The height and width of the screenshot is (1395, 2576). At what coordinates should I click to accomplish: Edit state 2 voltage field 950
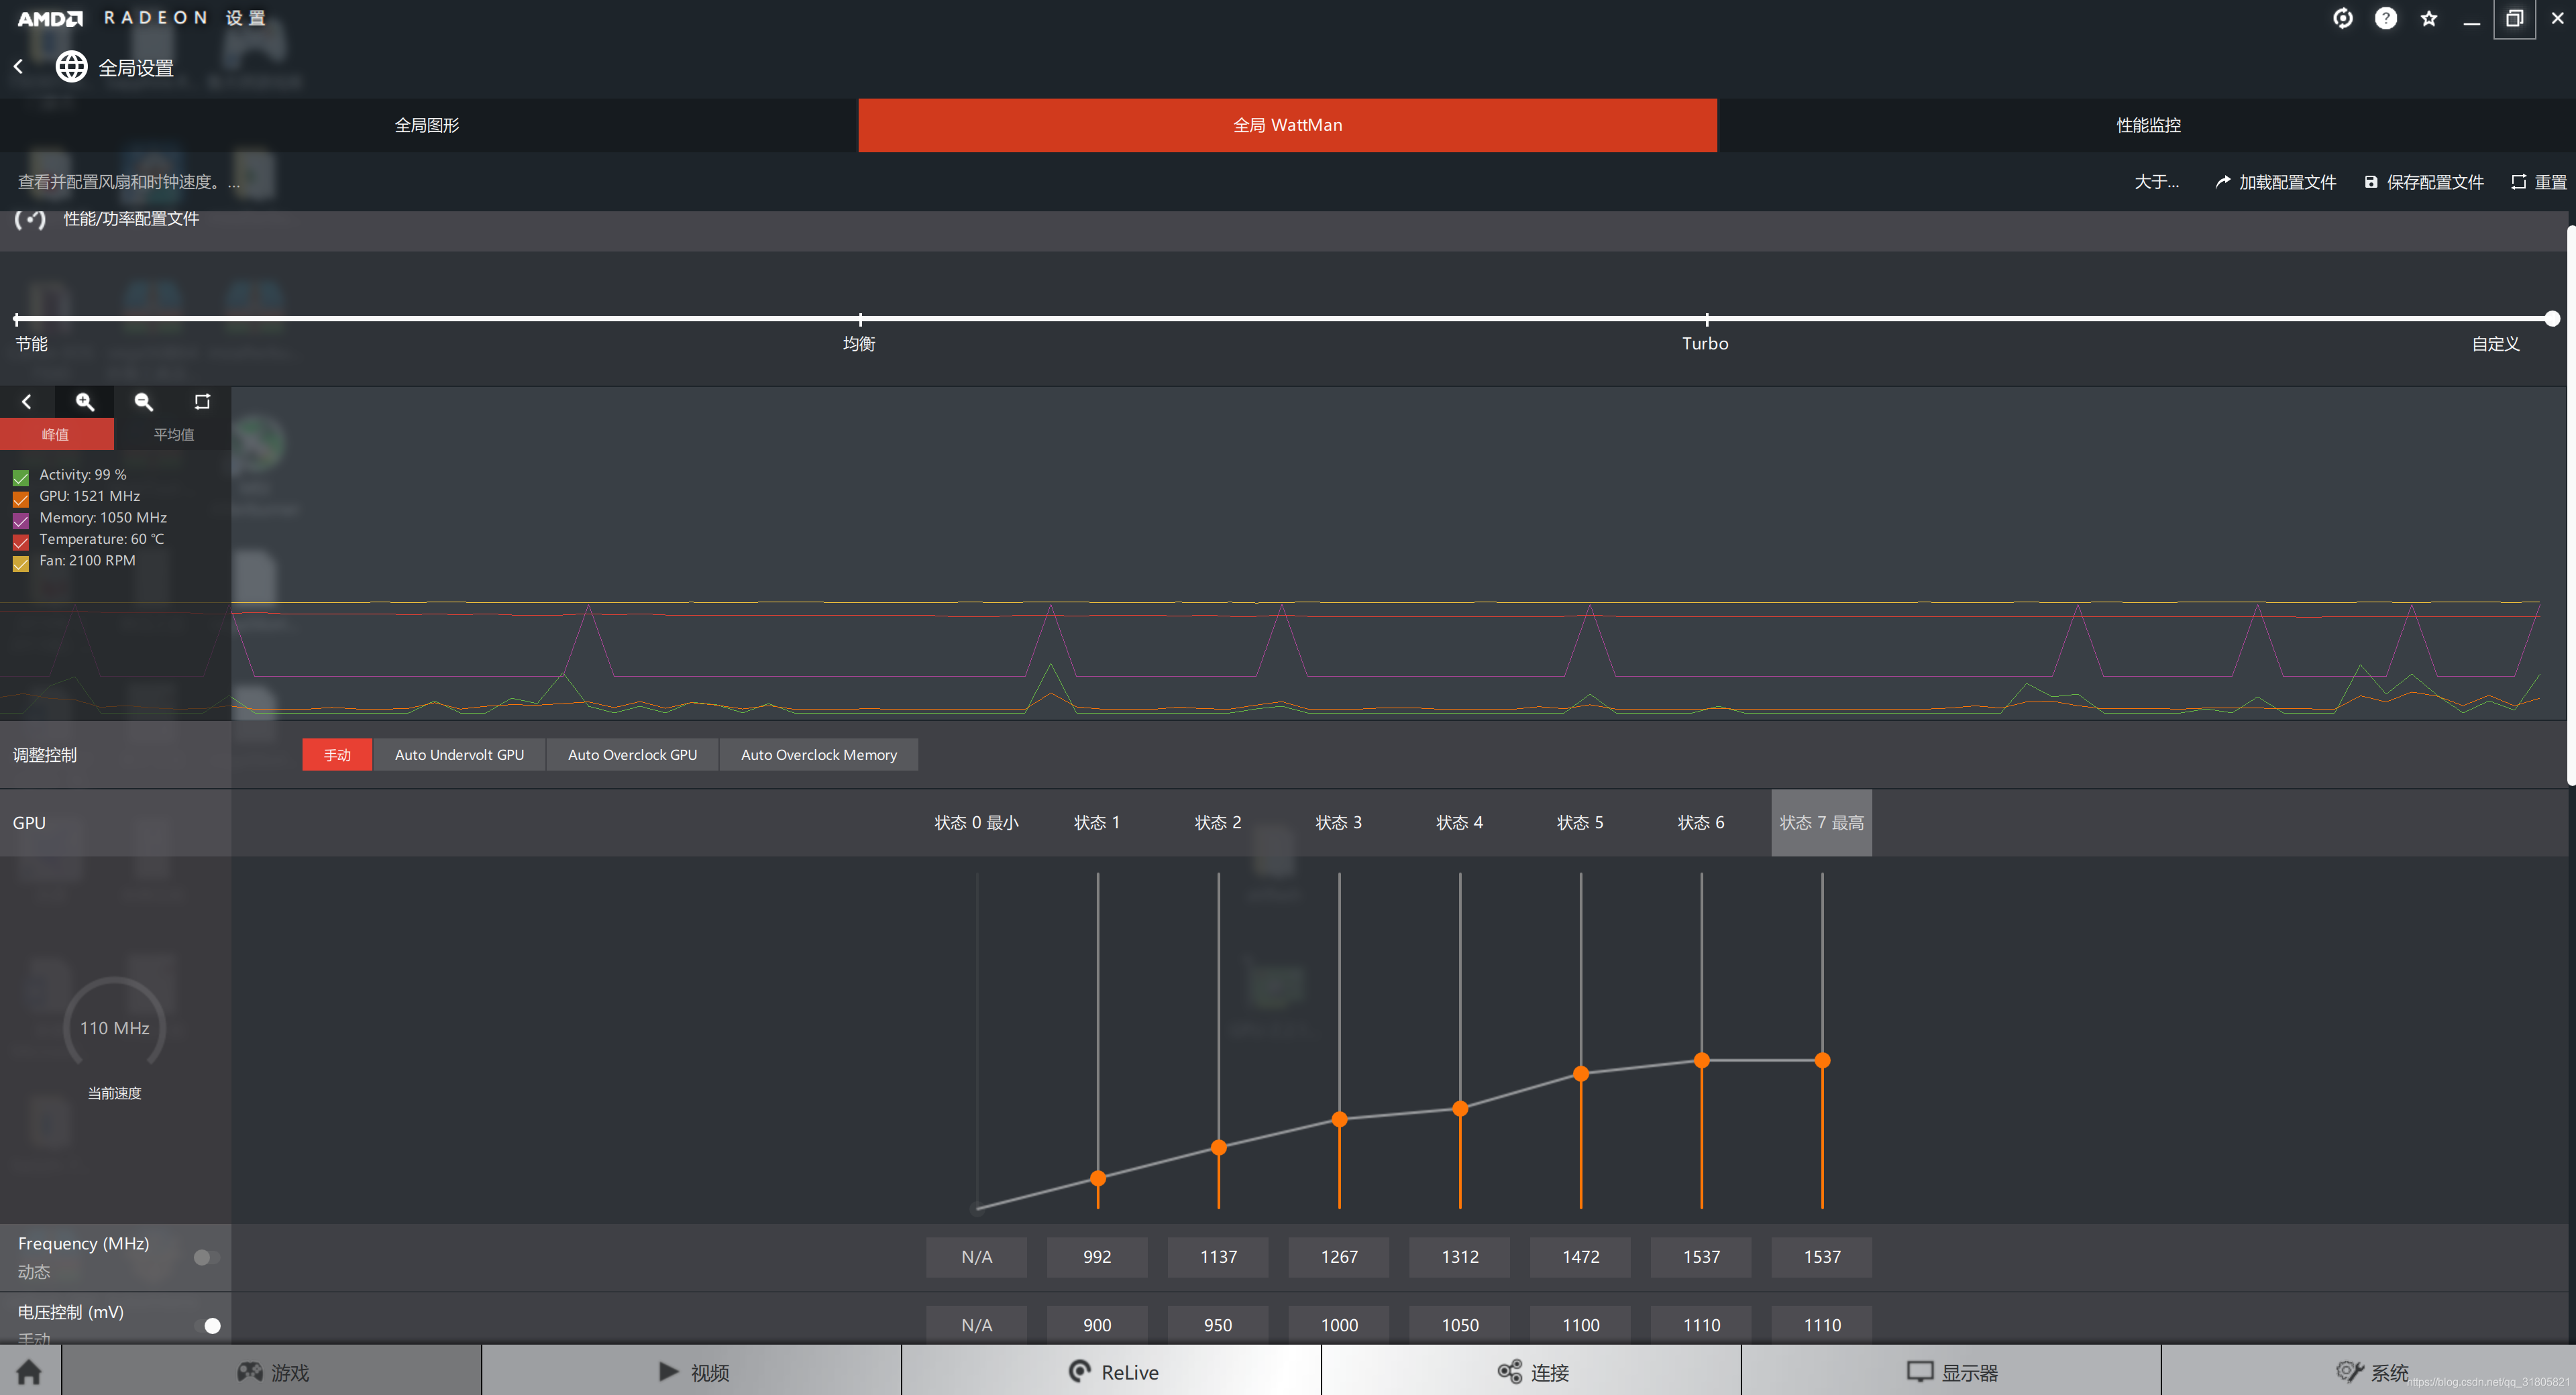tap(1218, 1325)
